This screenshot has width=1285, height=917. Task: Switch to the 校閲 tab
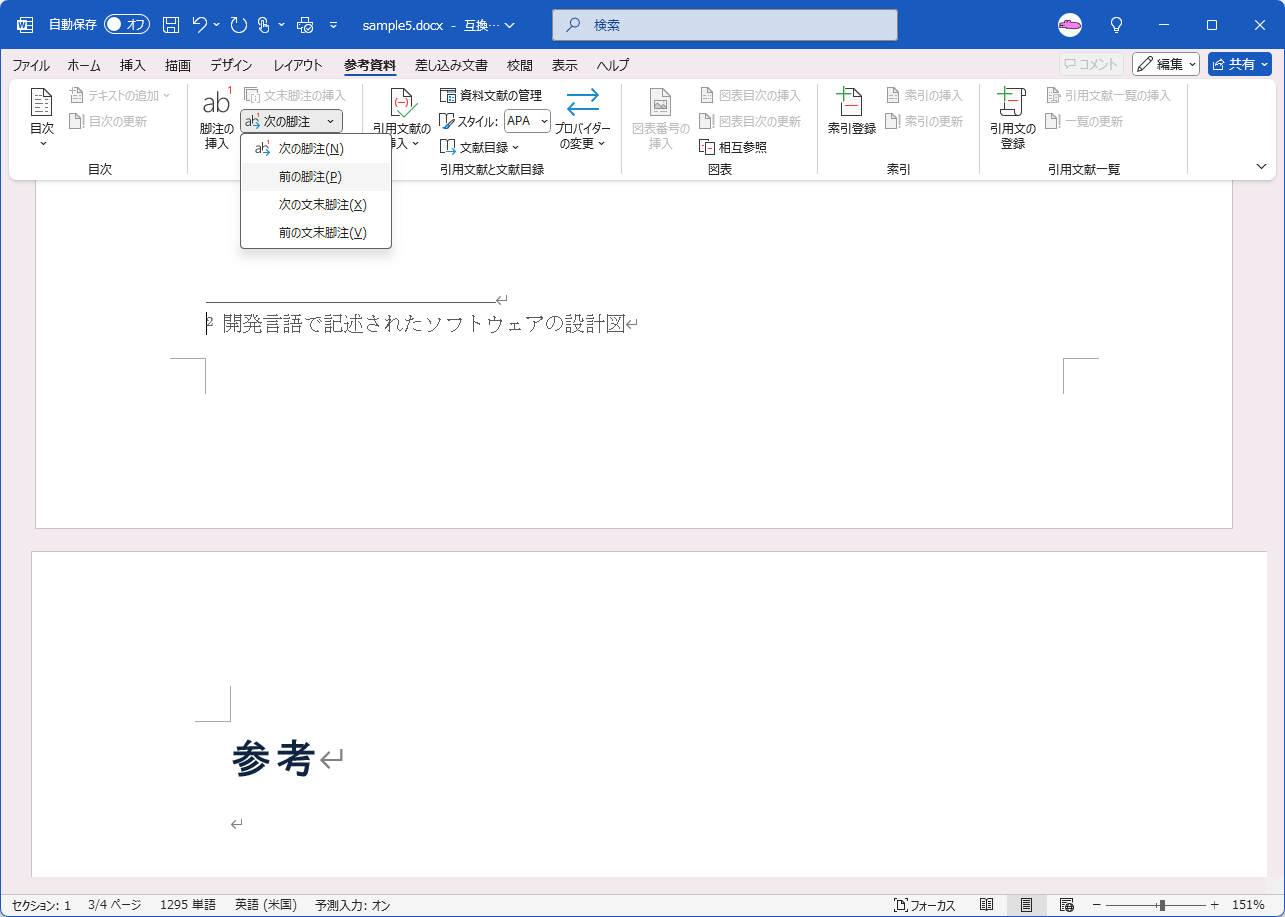520,65
